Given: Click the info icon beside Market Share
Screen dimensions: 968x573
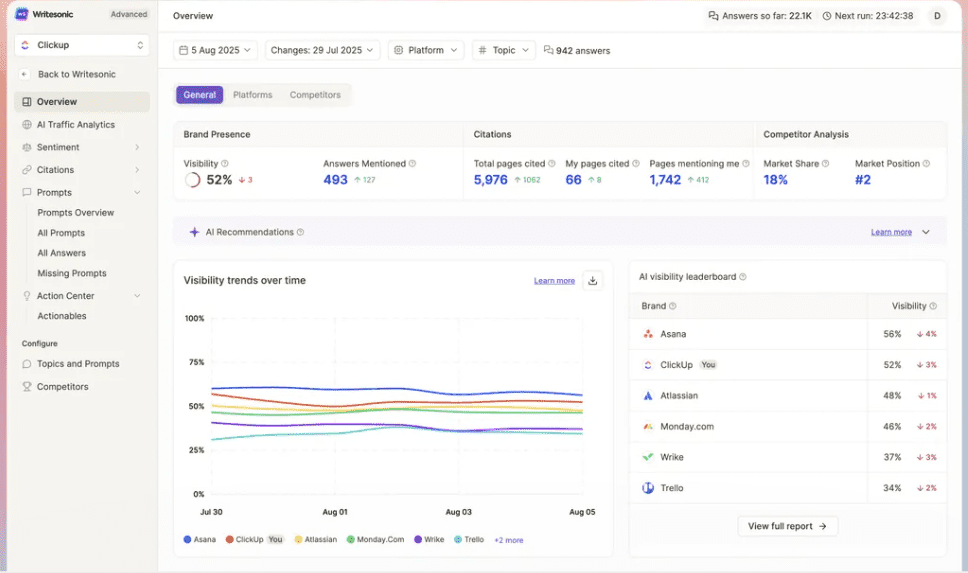Looking at the screenshot, I should (826, 164).
